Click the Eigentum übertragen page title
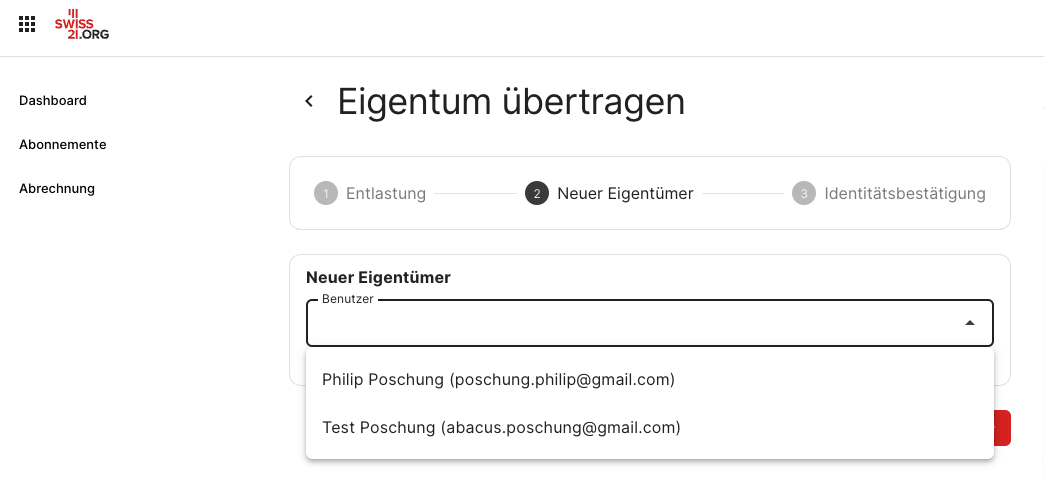This screenshot has height=479, width=1044. (511, 103)
